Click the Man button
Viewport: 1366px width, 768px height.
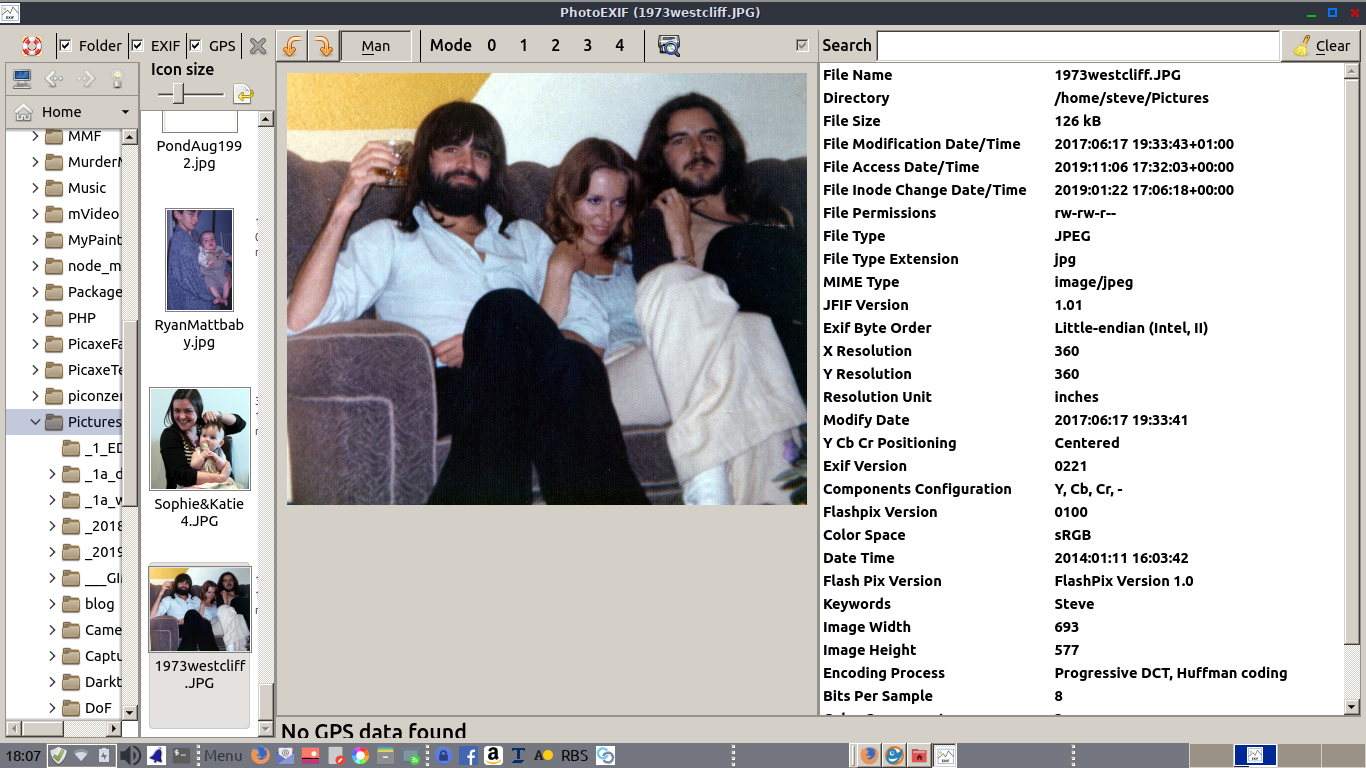coord(376,46)
